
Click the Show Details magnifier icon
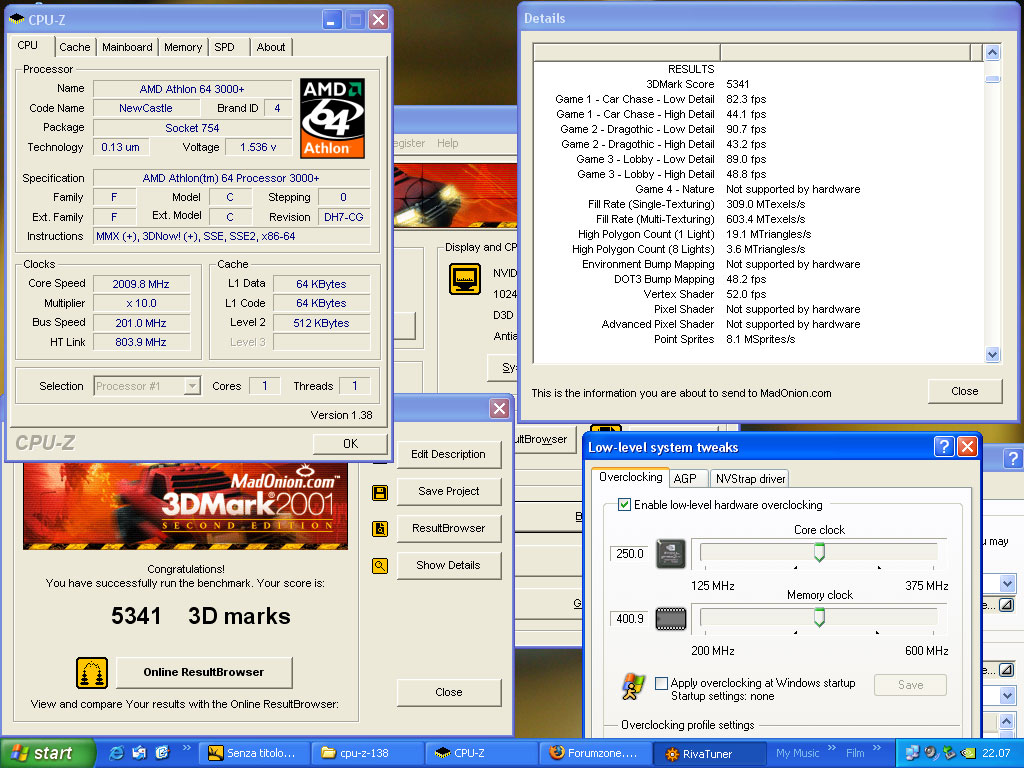click(380, 566)
